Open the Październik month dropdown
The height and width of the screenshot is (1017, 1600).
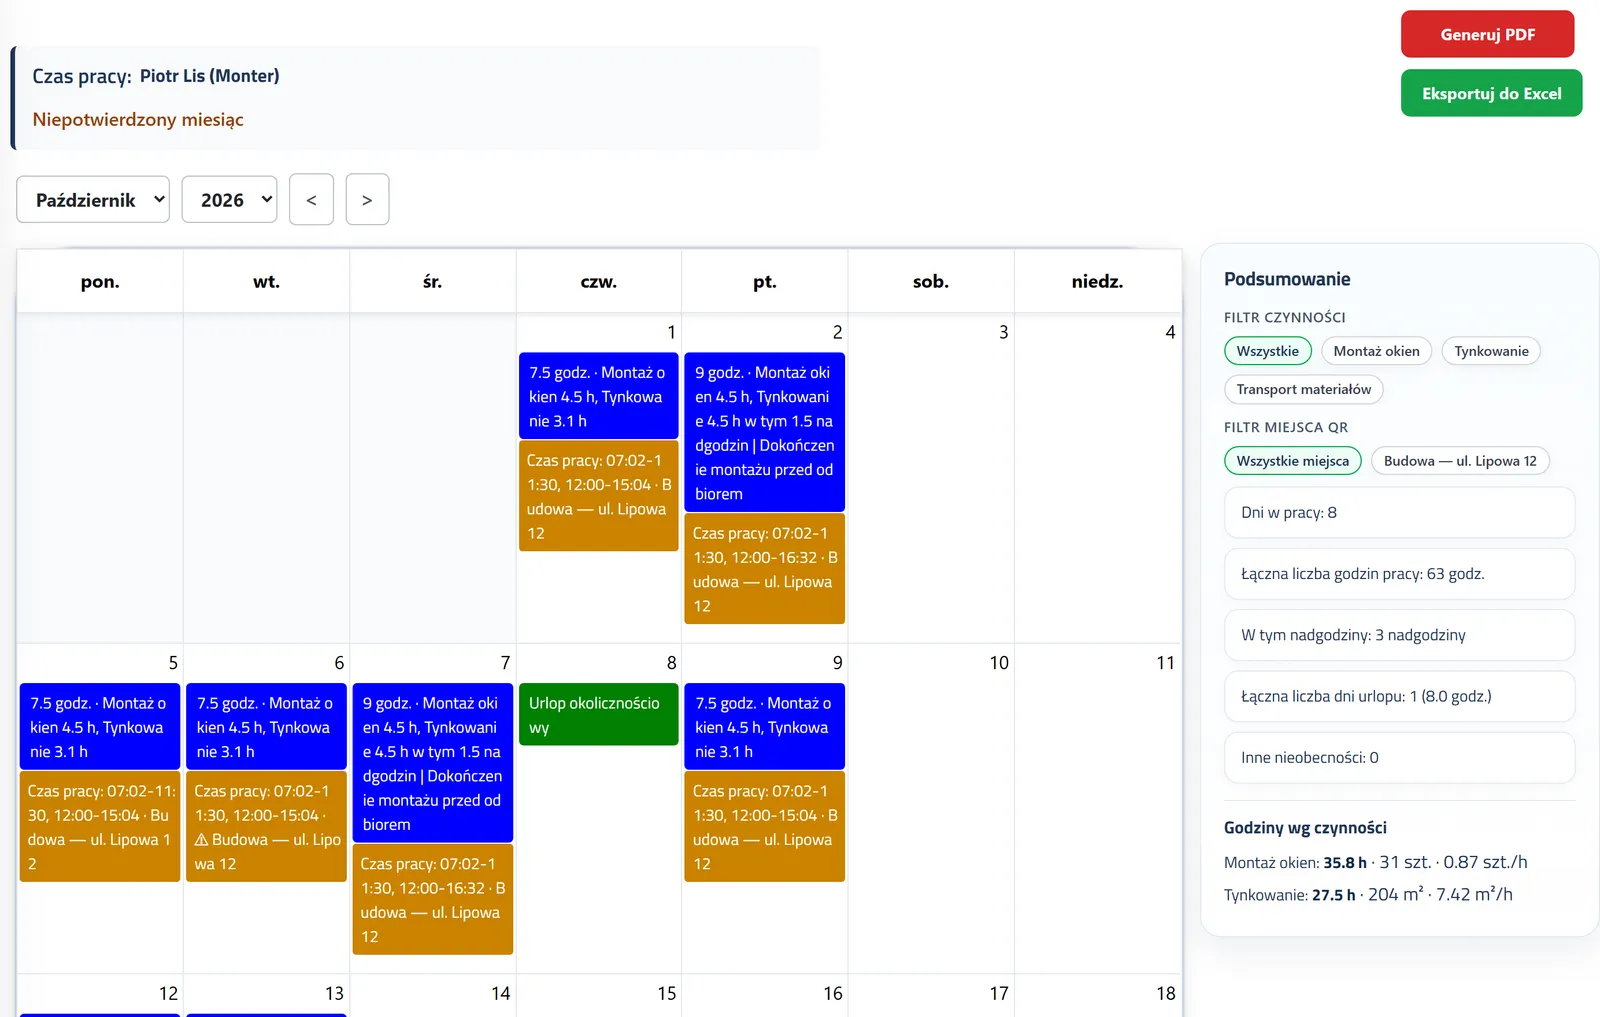(93, 200)
